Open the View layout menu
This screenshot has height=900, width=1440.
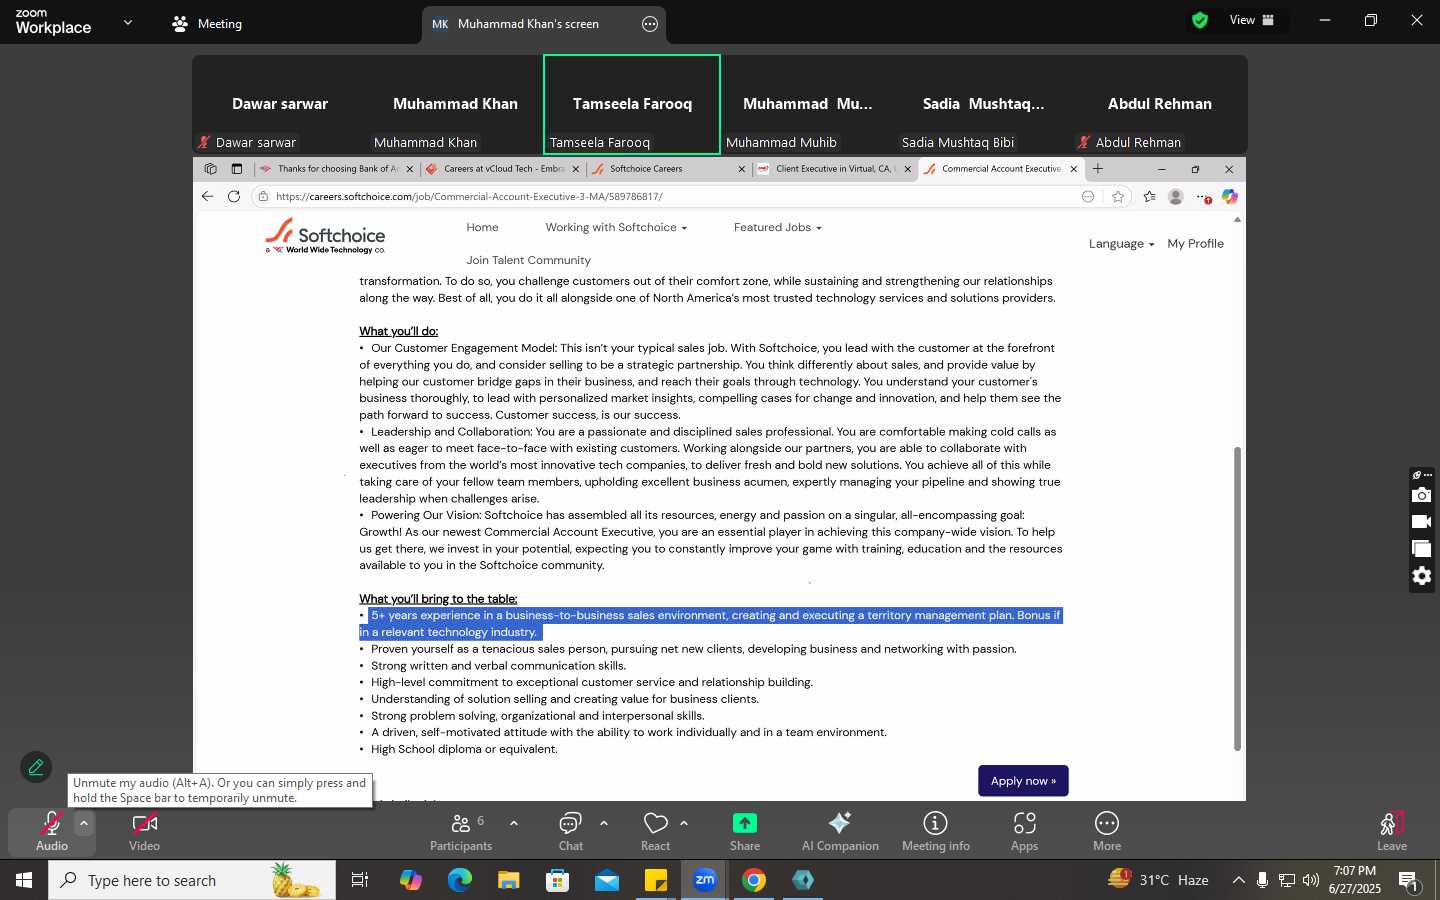click(x=1252, y=20)
